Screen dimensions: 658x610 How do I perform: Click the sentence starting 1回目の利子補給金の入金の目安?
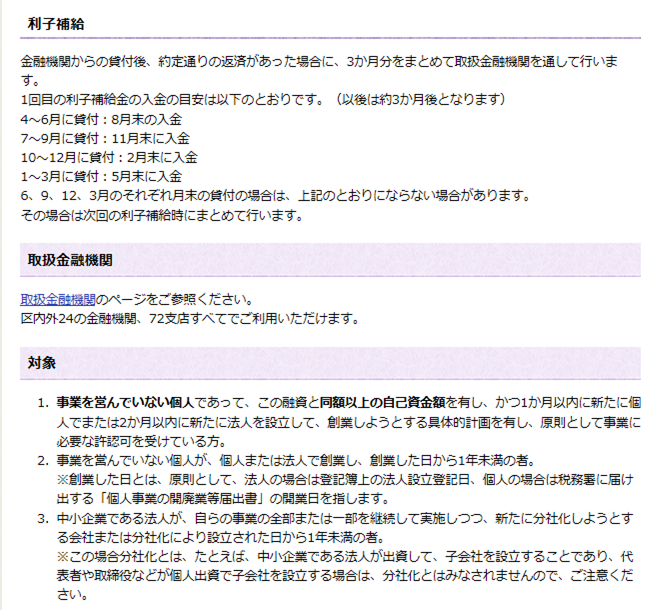[263, 100]
